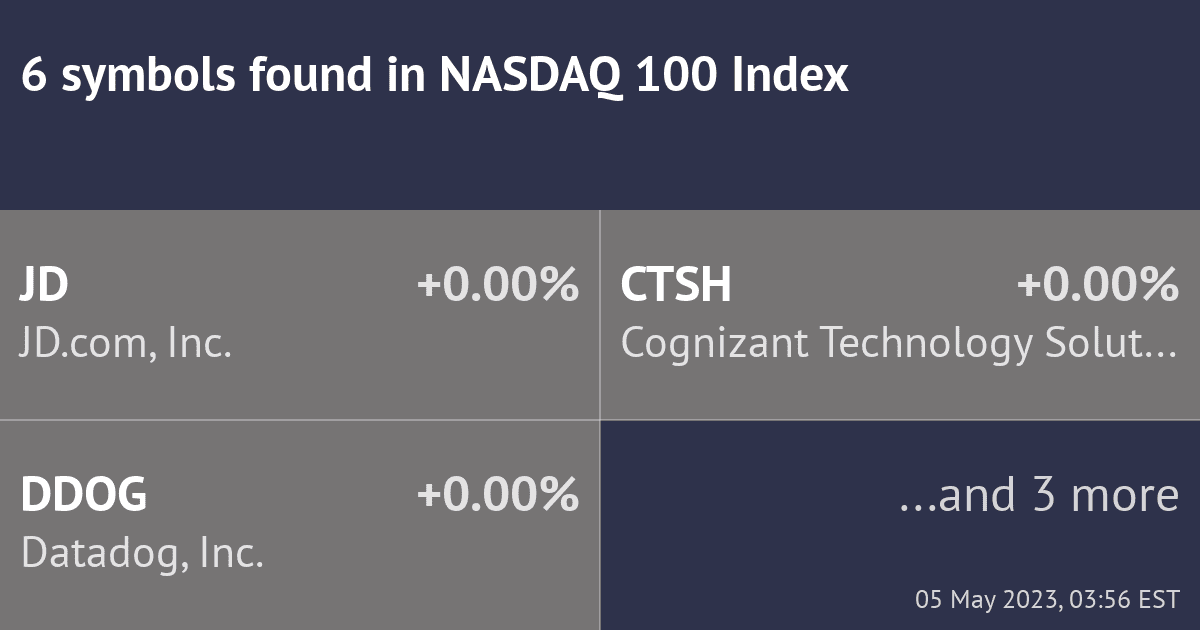1200x630 pixels.
Task: Select CTSH's +0.00% change value
Action: (1097, 285)
